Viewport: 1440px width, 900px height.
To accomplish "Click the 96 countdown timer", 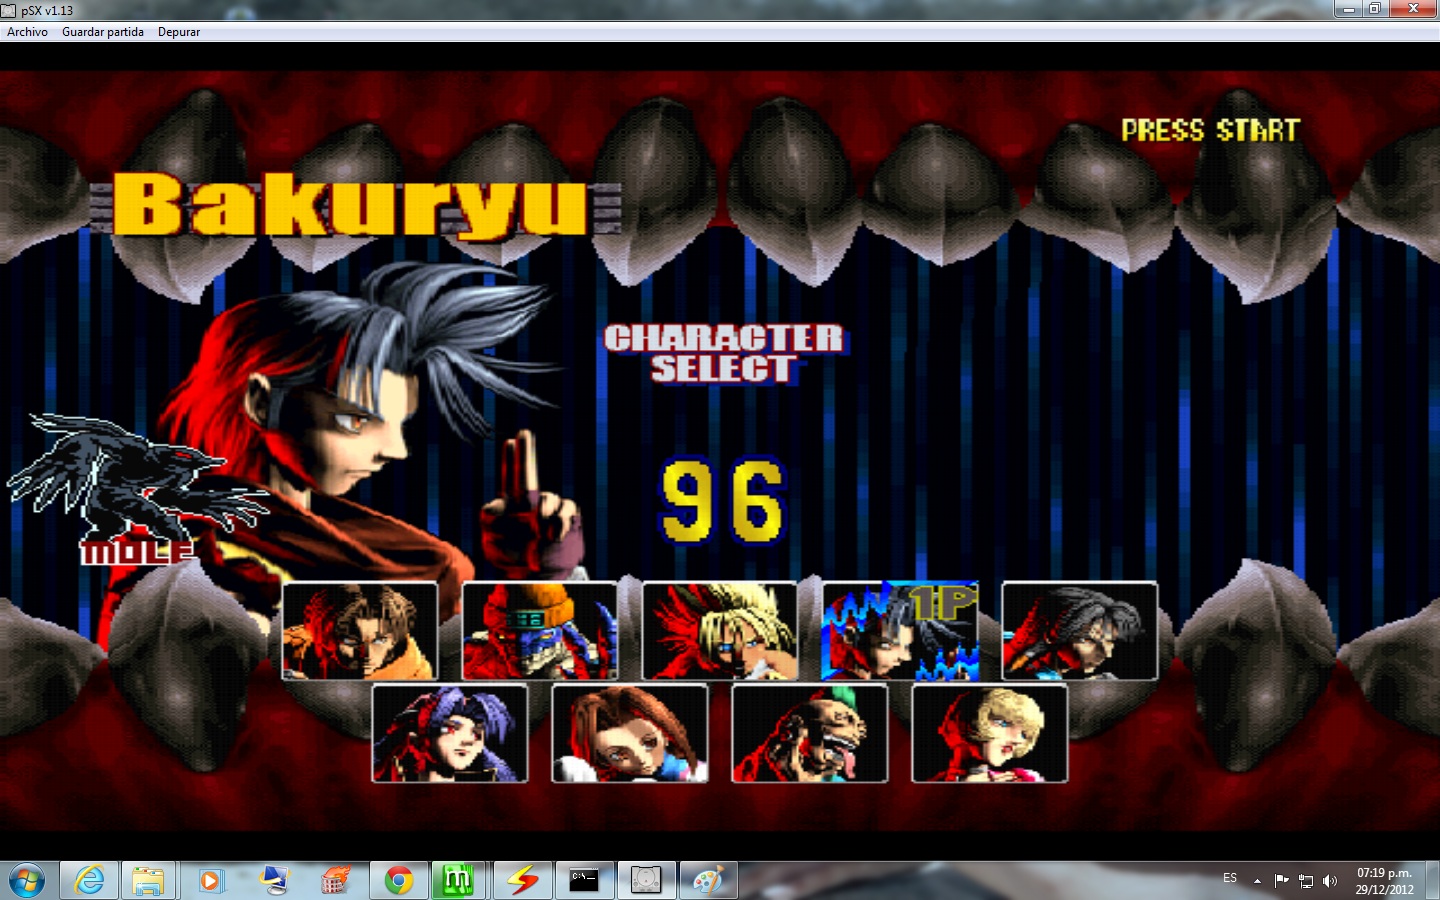I will pos(722,500).
